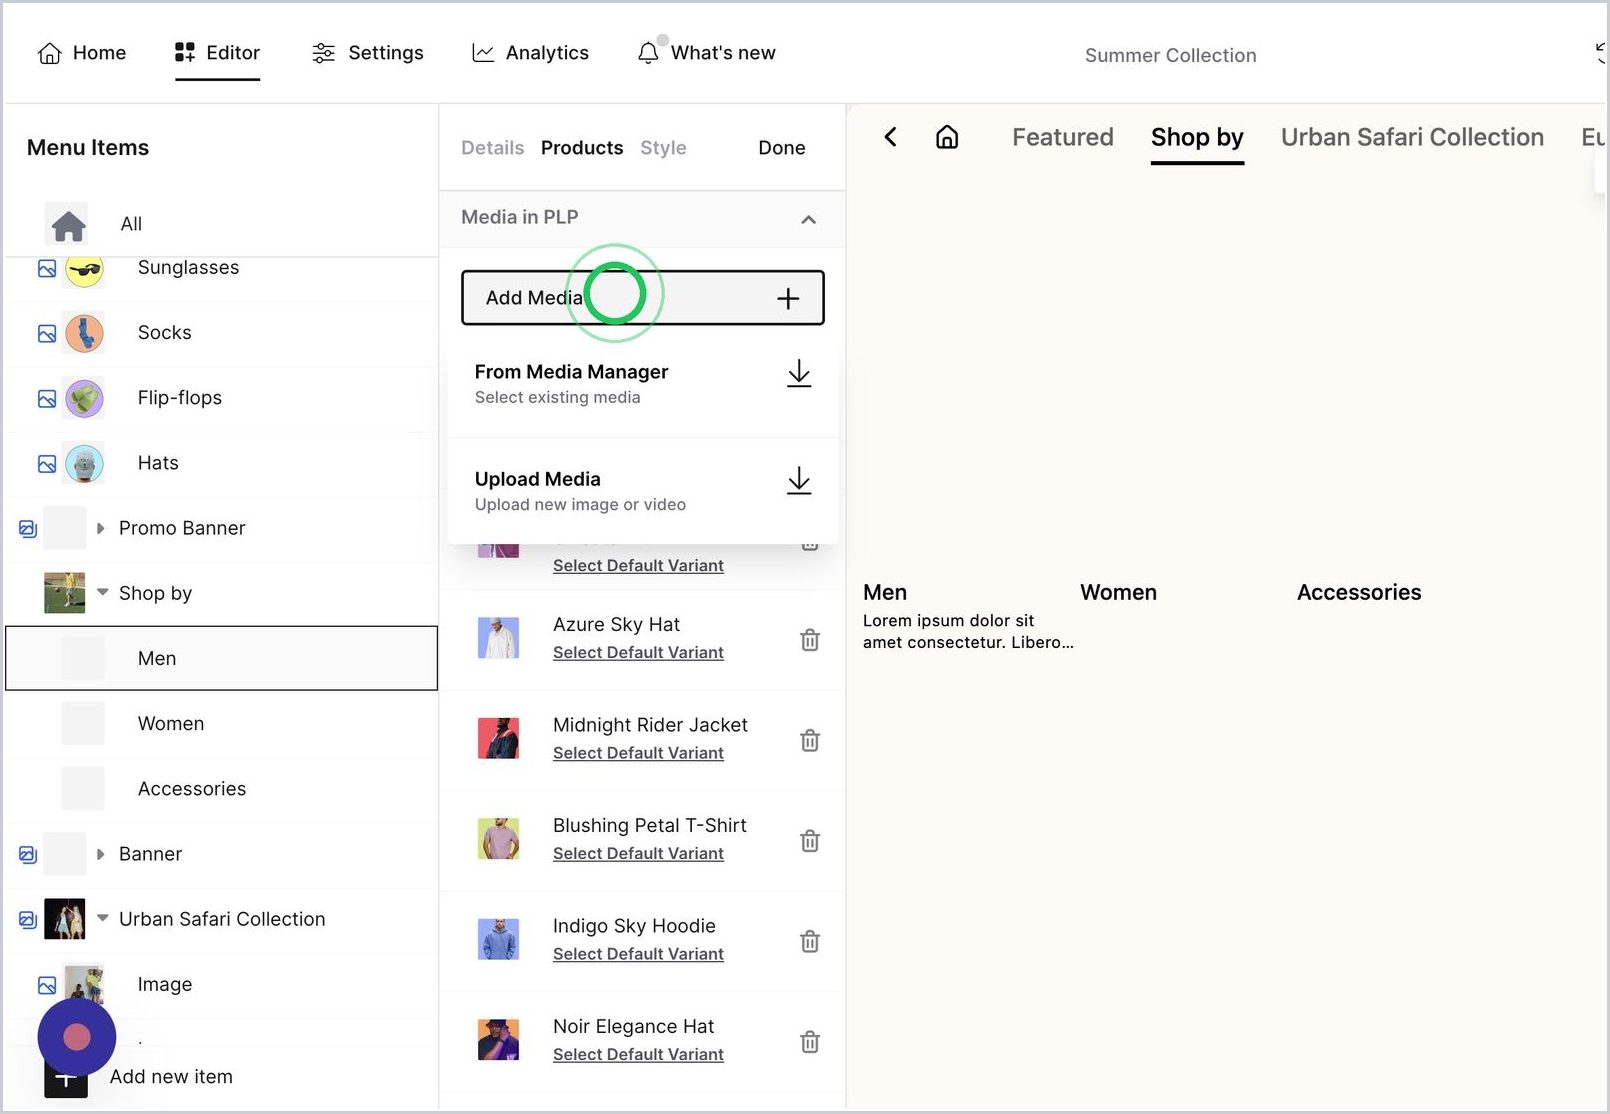Open the What's new notifications

[706, 53]
